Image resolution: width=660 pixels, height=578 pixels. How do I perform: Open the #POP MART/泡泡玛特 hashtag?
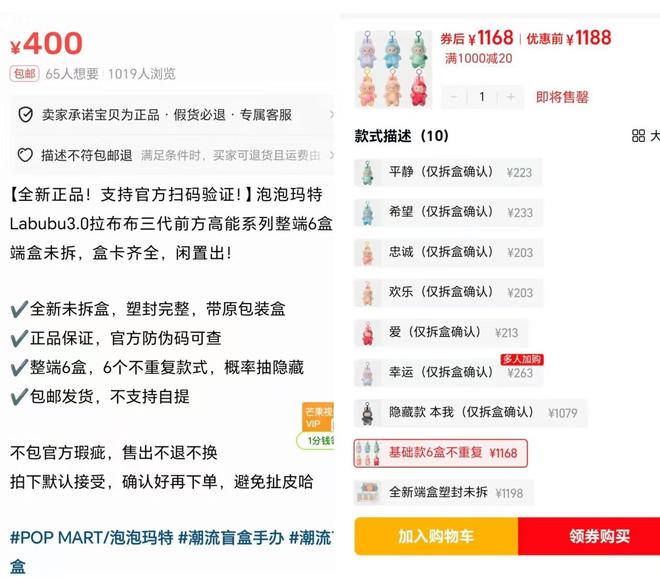[x=91, y=538]
